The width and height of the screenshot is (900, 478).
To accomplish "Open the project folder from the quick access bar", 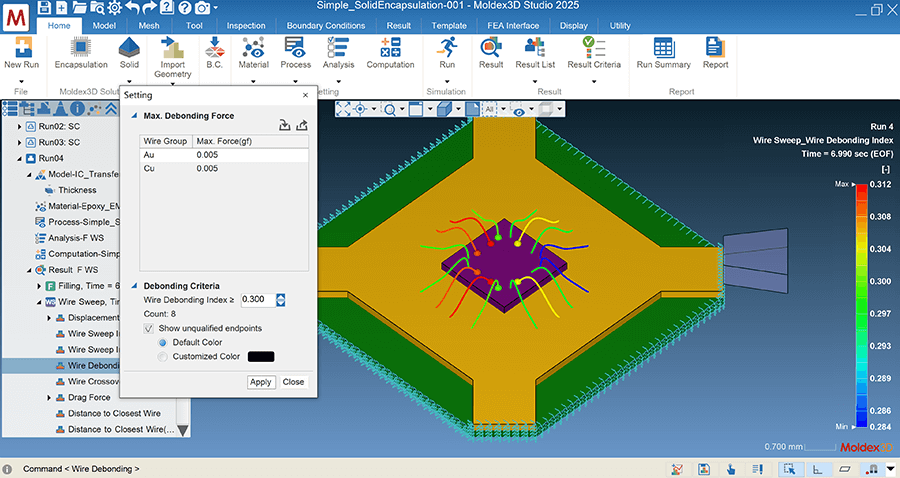I will click(x=79, y=7).
